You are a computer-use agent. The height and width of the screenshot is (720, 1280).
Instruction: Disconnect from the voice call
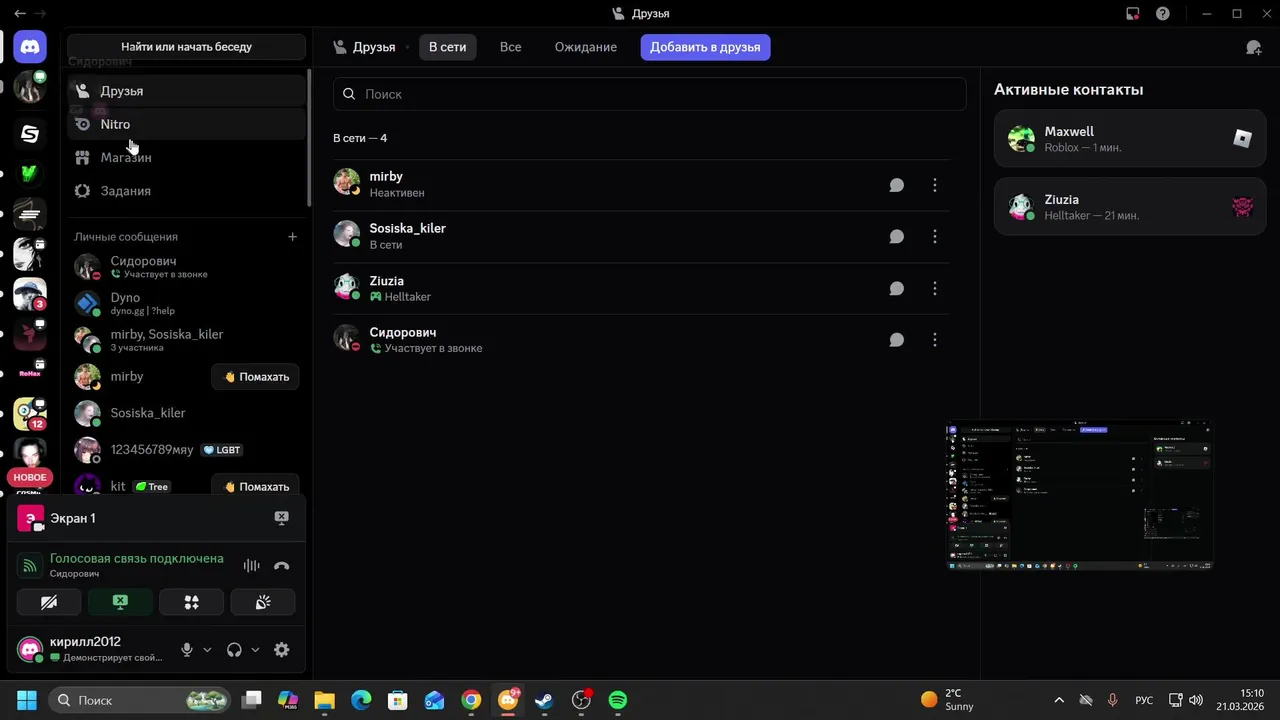click(282, 566)
